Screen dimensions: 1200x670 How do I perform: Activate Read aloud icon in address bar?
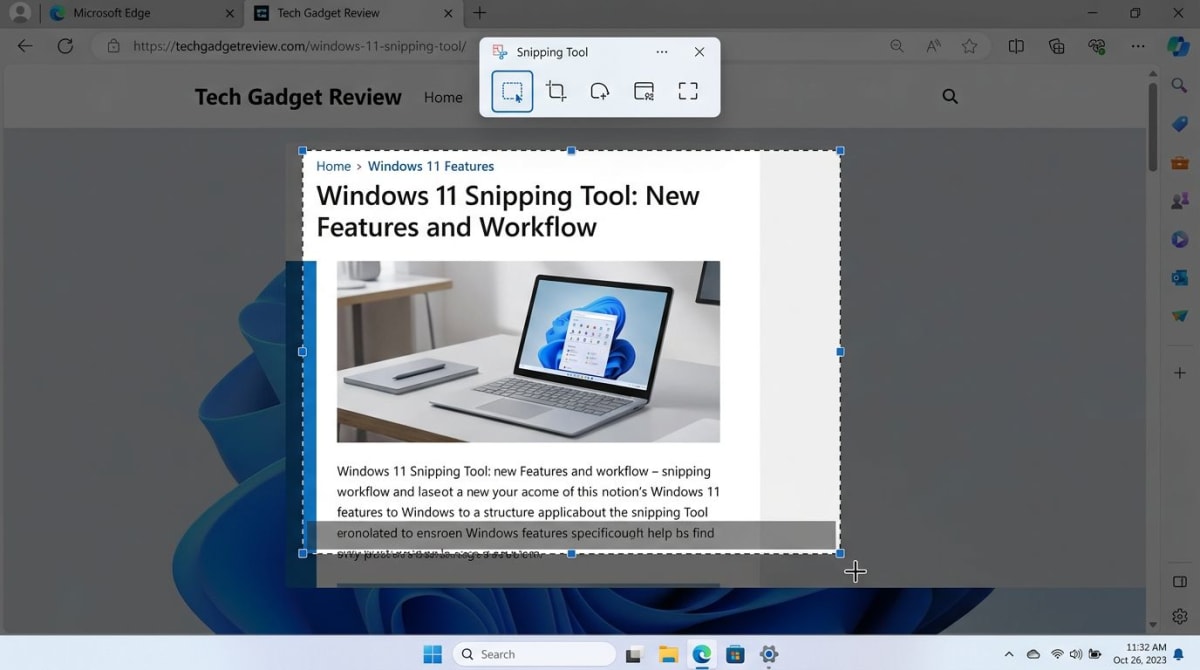pos(933,46)
